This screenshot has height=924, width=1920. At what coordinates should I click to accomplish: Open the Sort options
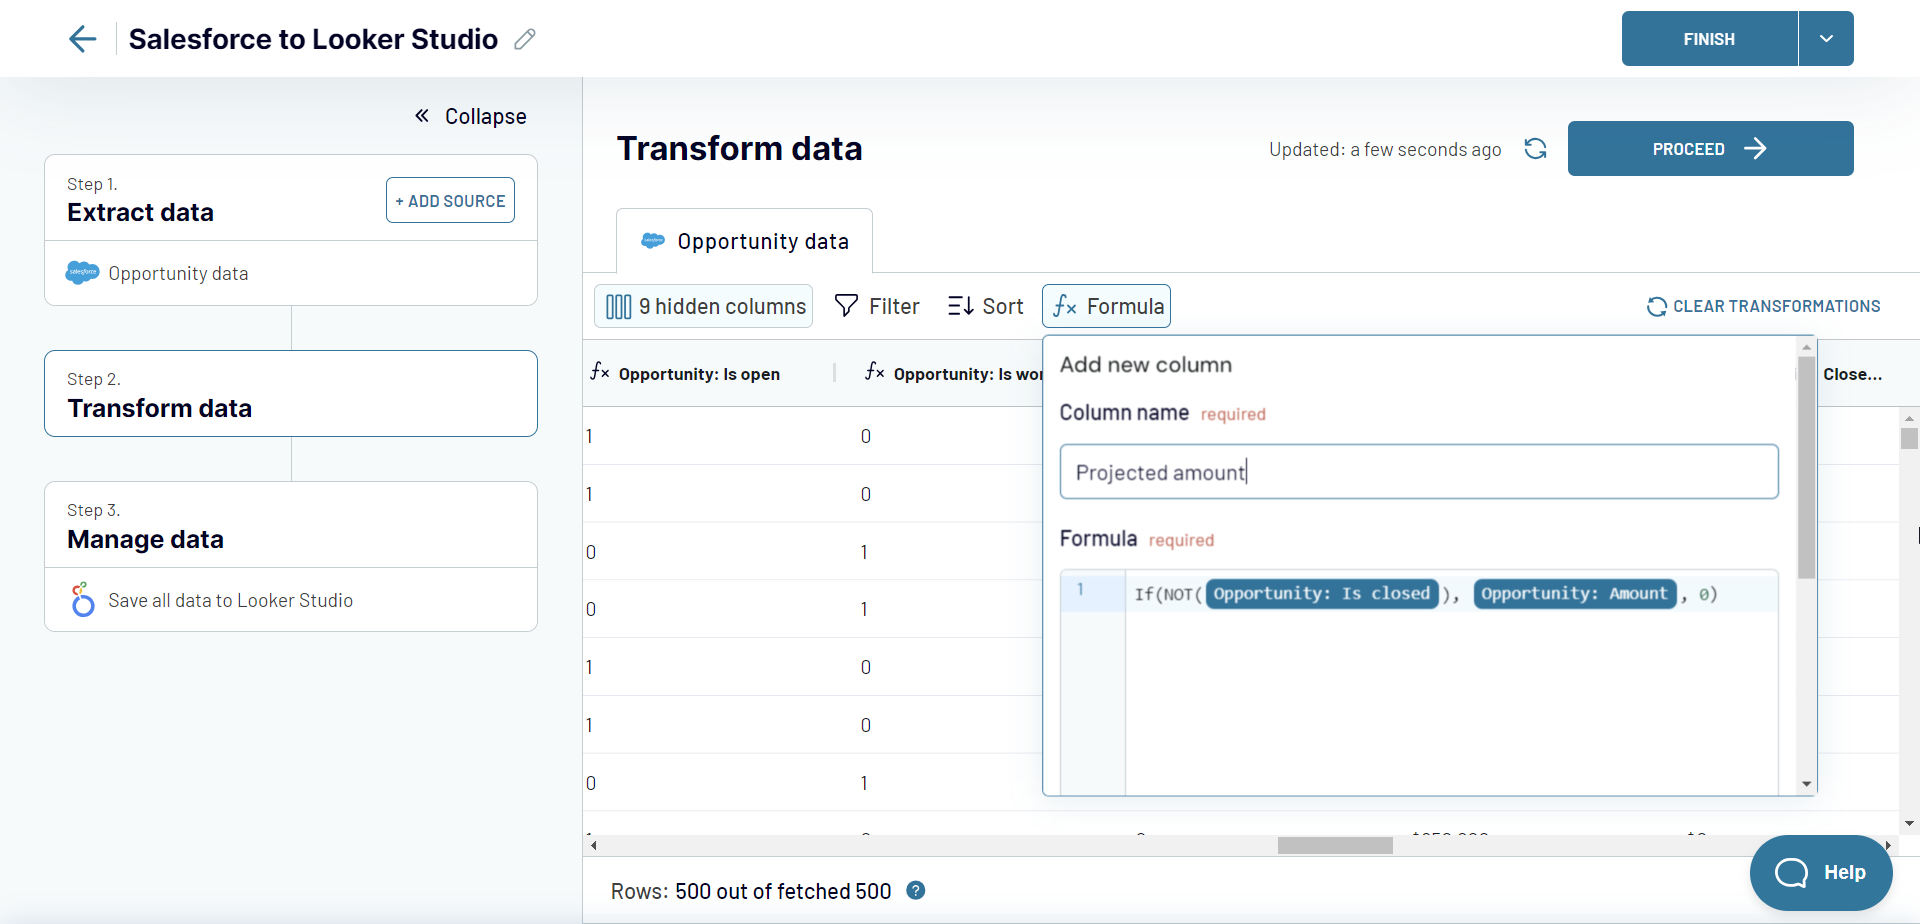[985, 306]
